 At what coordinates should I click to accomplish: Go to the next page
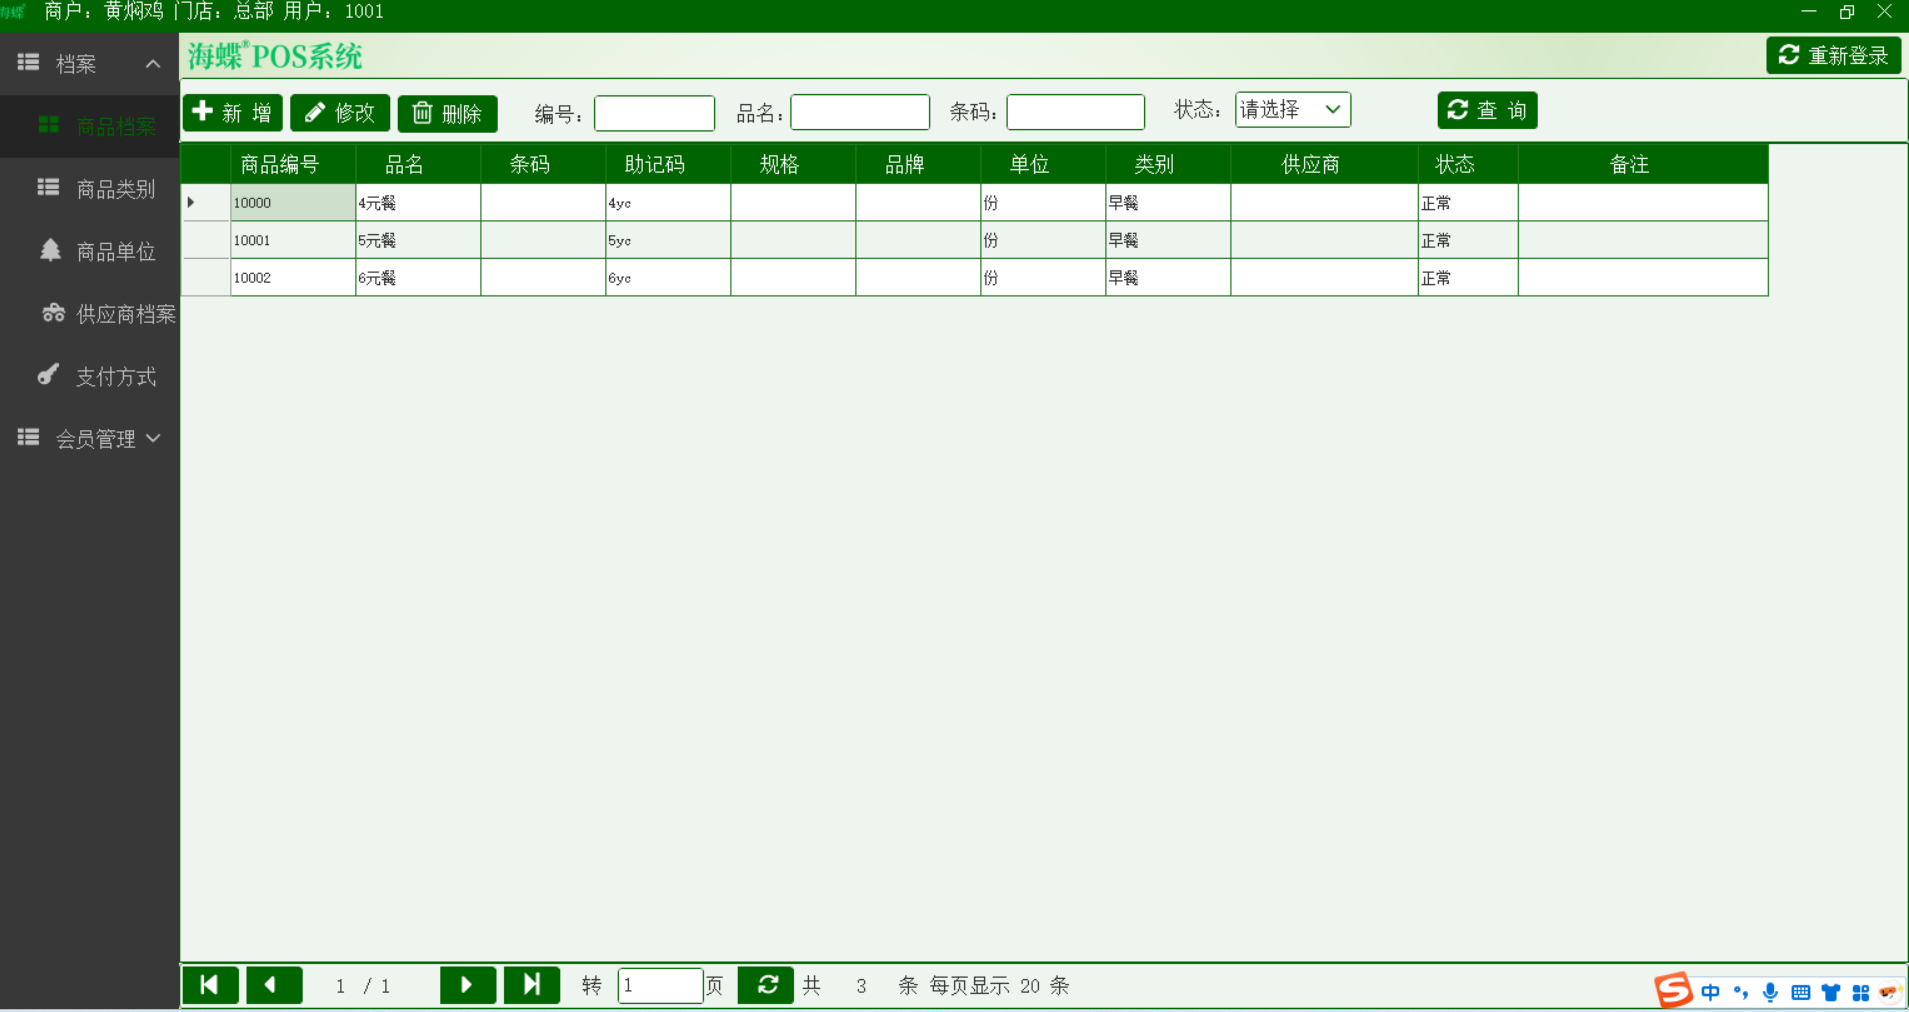(467, 985)
